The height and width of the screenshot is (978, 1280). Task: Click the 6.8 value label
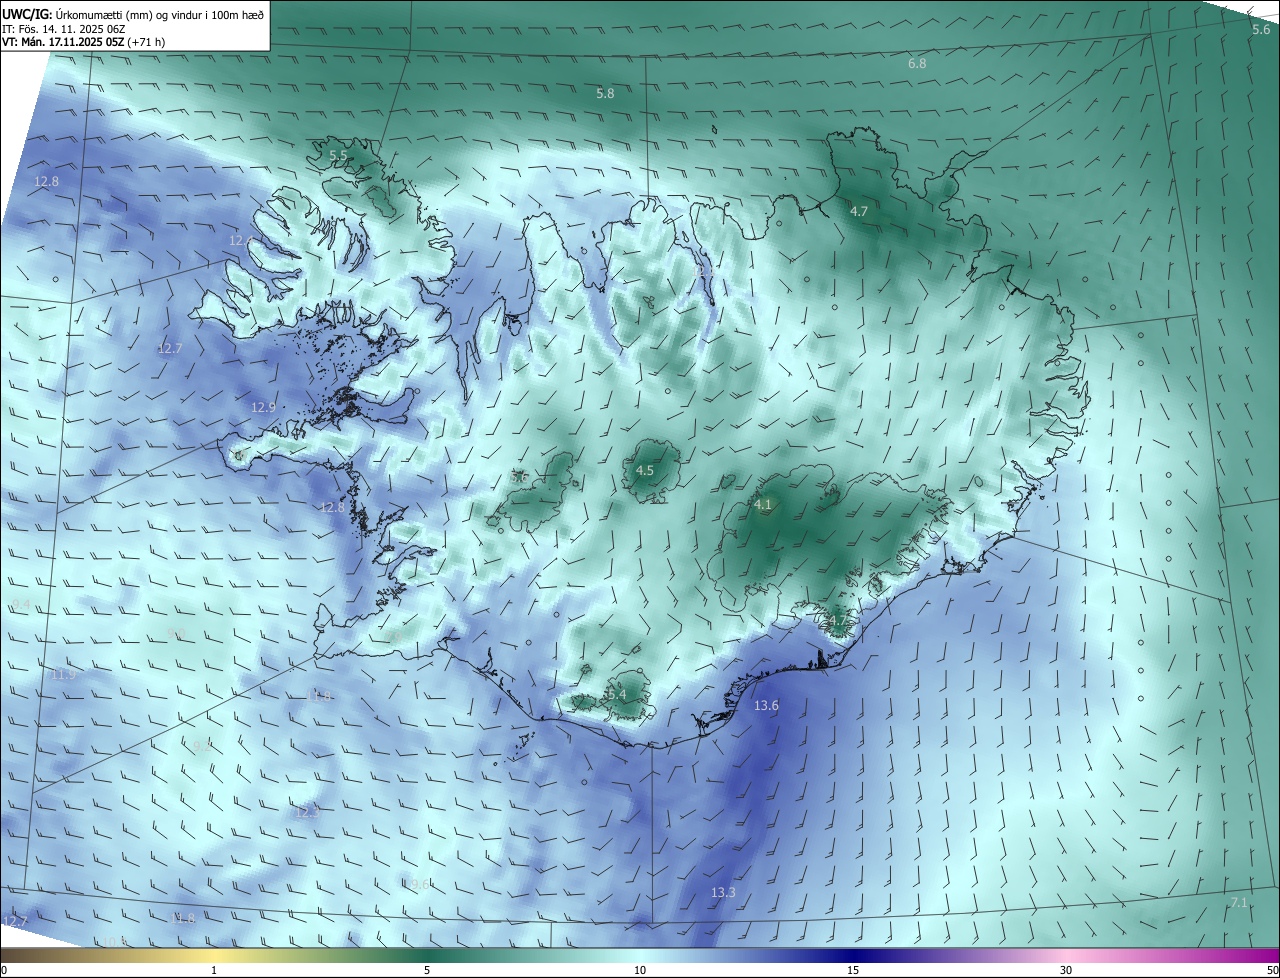[x=917, y=64]
